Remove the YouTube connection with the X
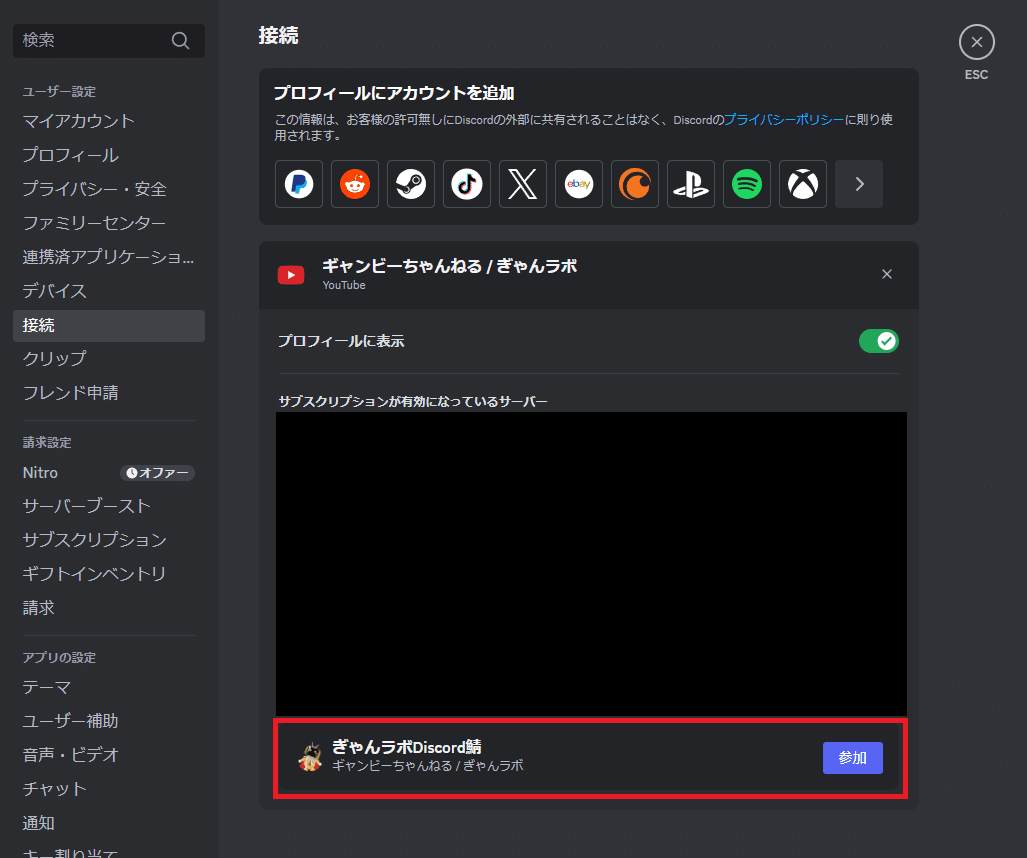Screen dimensions: 1027x858 tap(886, 273)
